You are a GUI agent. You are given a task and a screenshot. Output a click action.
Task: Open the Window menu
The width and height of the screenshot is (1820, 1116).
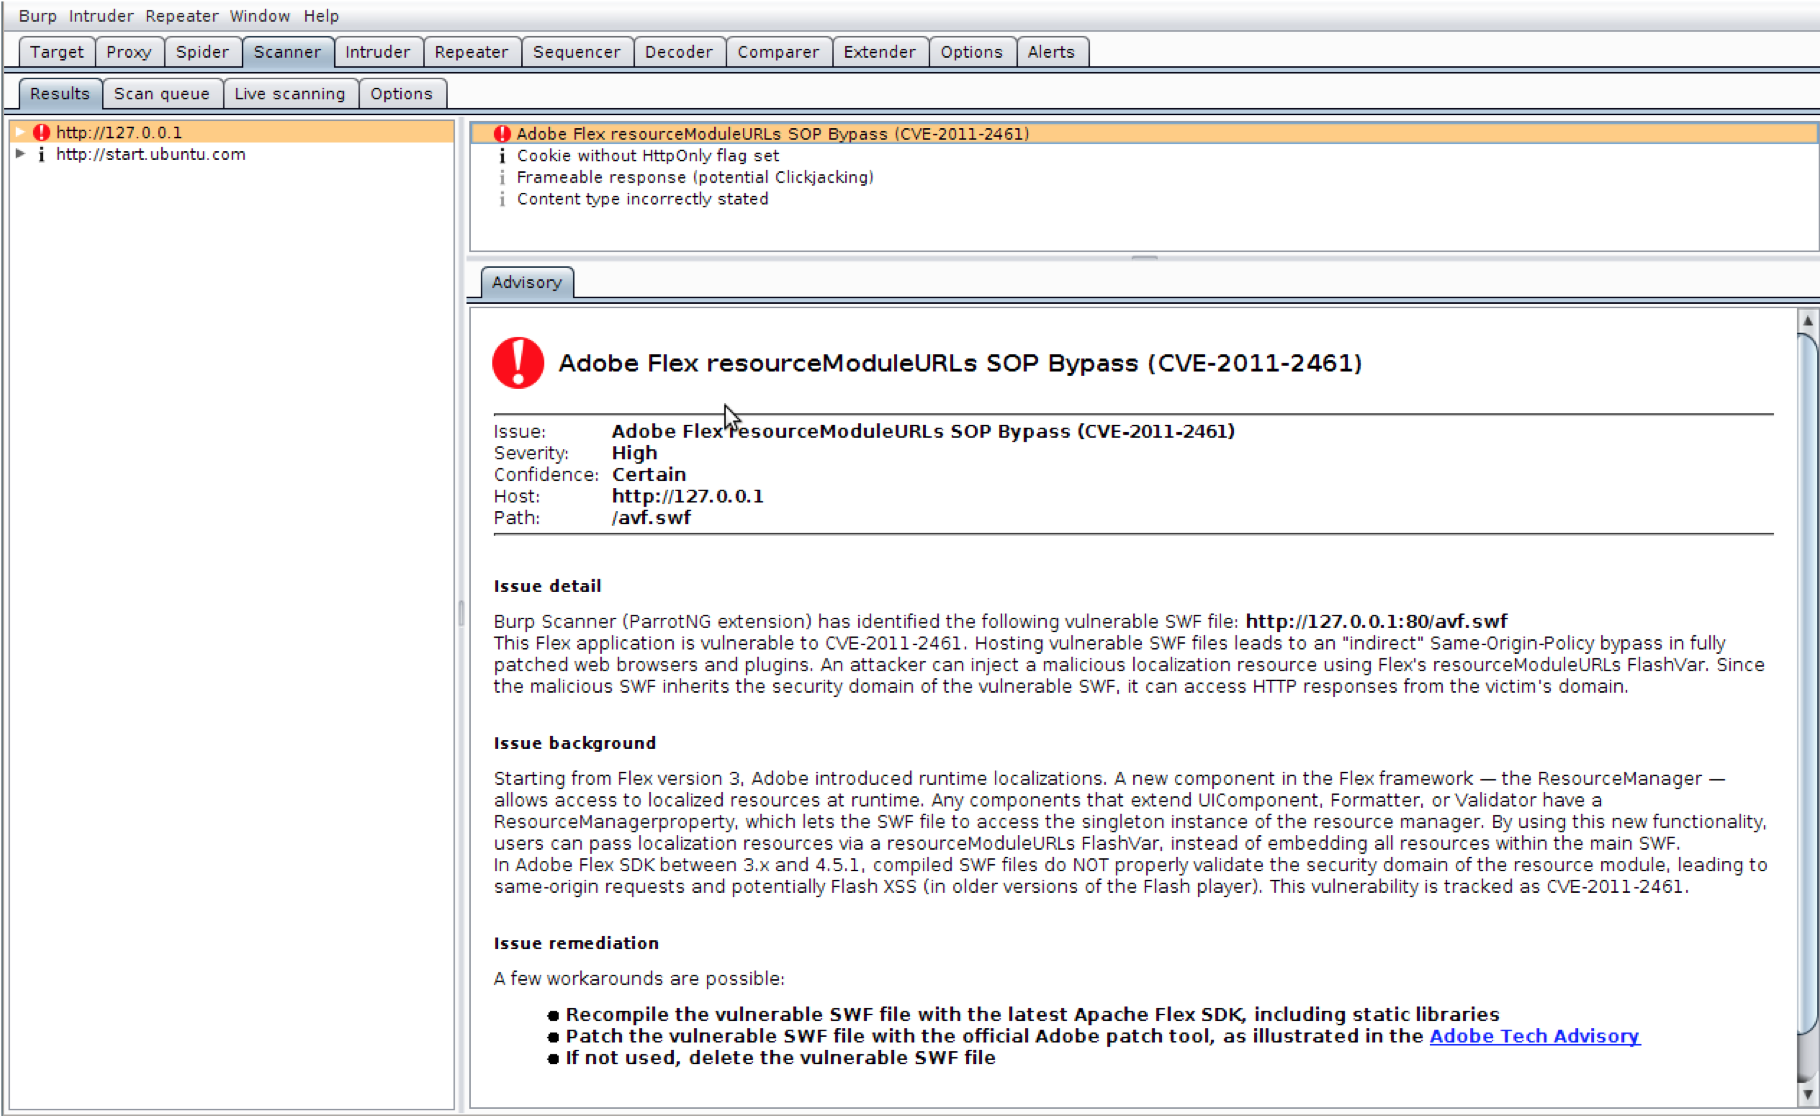pyautogui.click(x=260, y=16)
